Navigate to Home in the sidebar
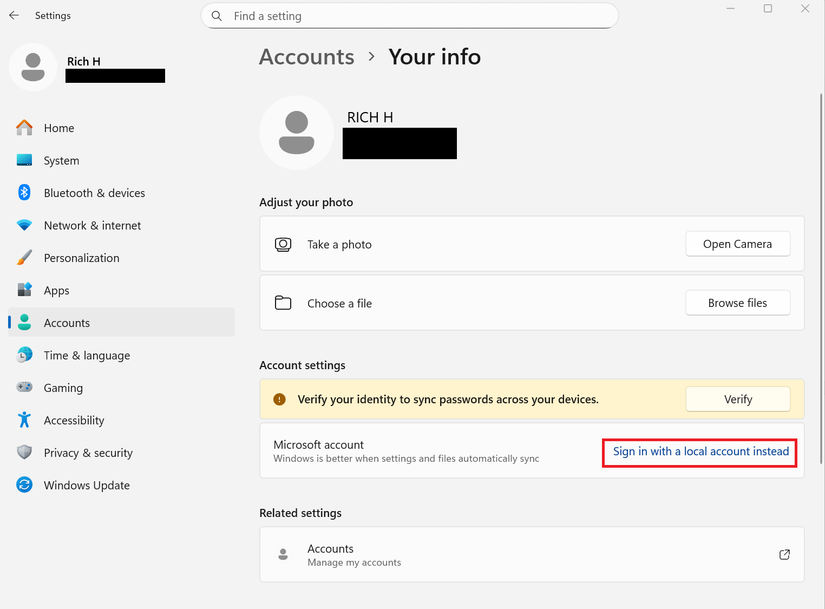Screen dimensions: 825x609 (x=24, y=128)
